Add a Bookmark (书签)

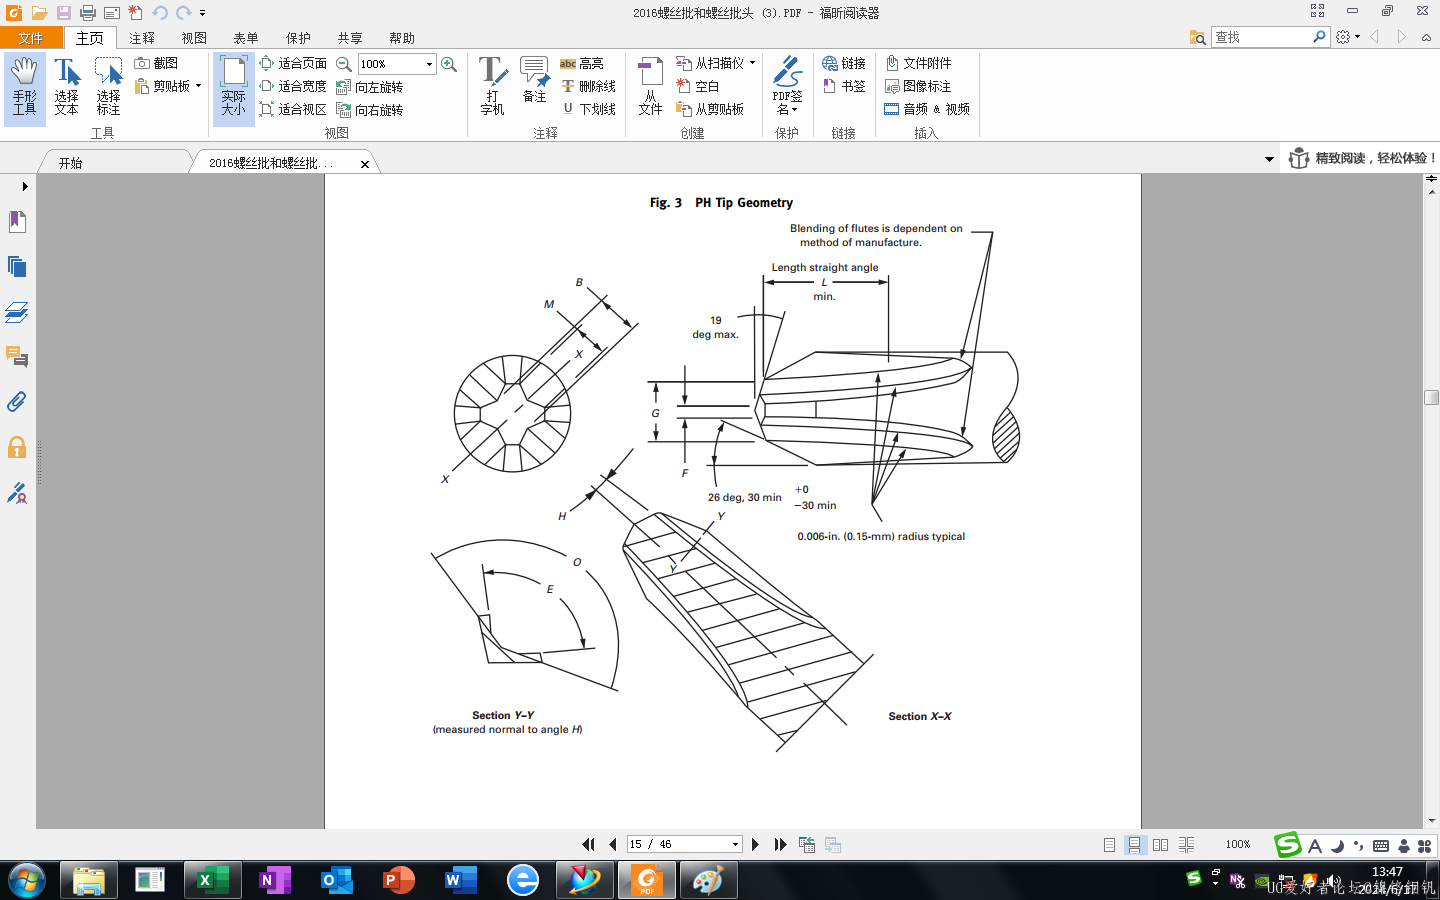coord(844,86)
